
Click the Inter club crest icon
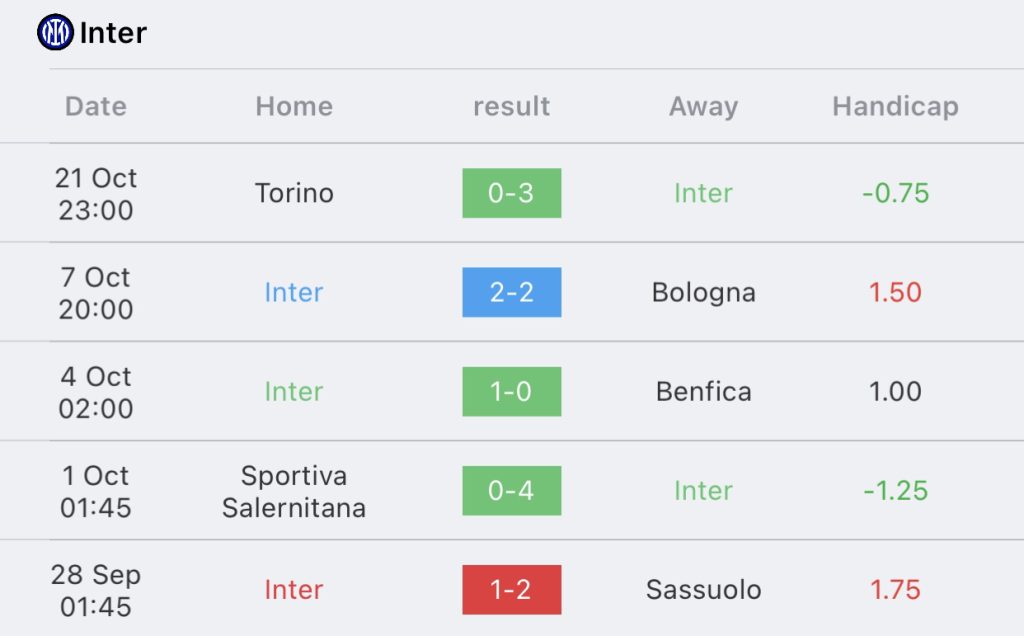55,33
